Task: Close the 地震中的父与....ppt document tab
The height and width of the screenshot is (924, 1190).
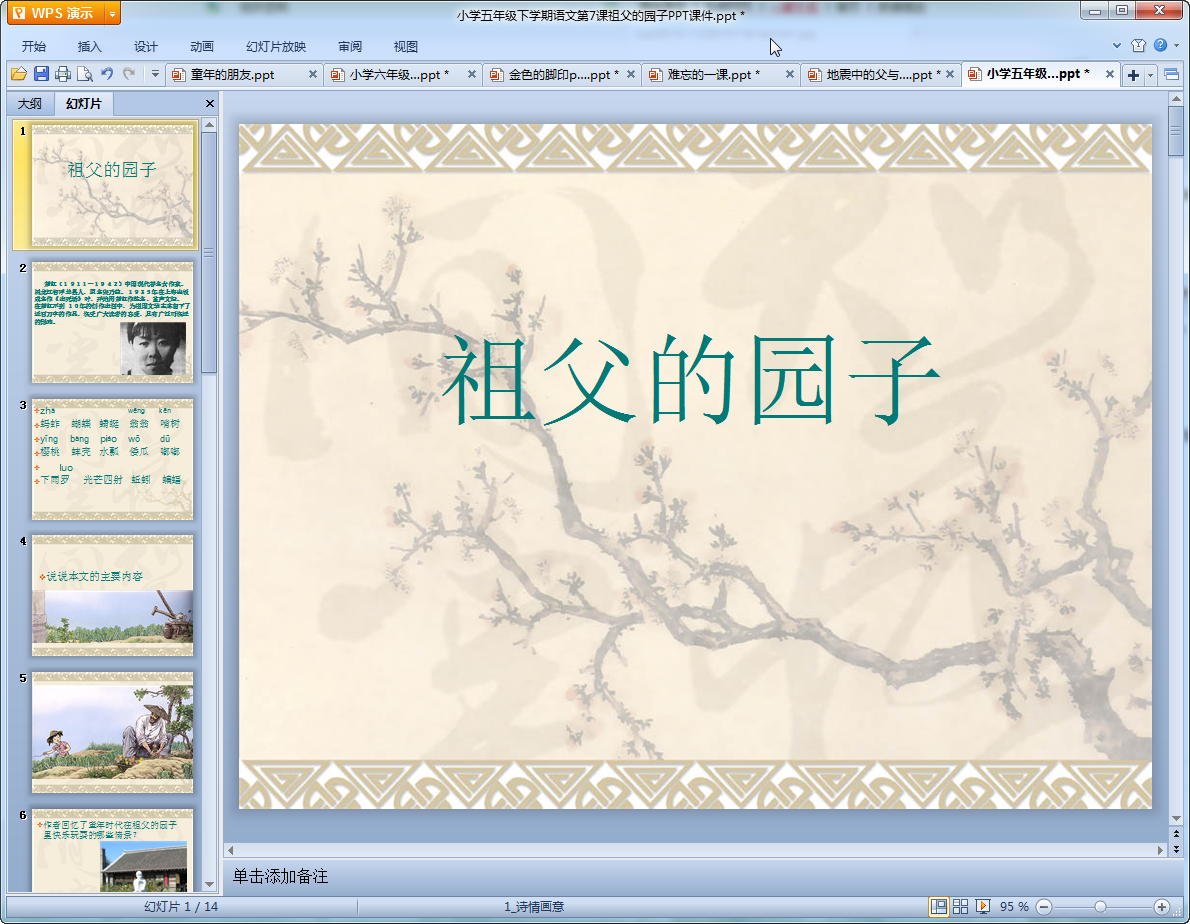Action: (949, 74)
